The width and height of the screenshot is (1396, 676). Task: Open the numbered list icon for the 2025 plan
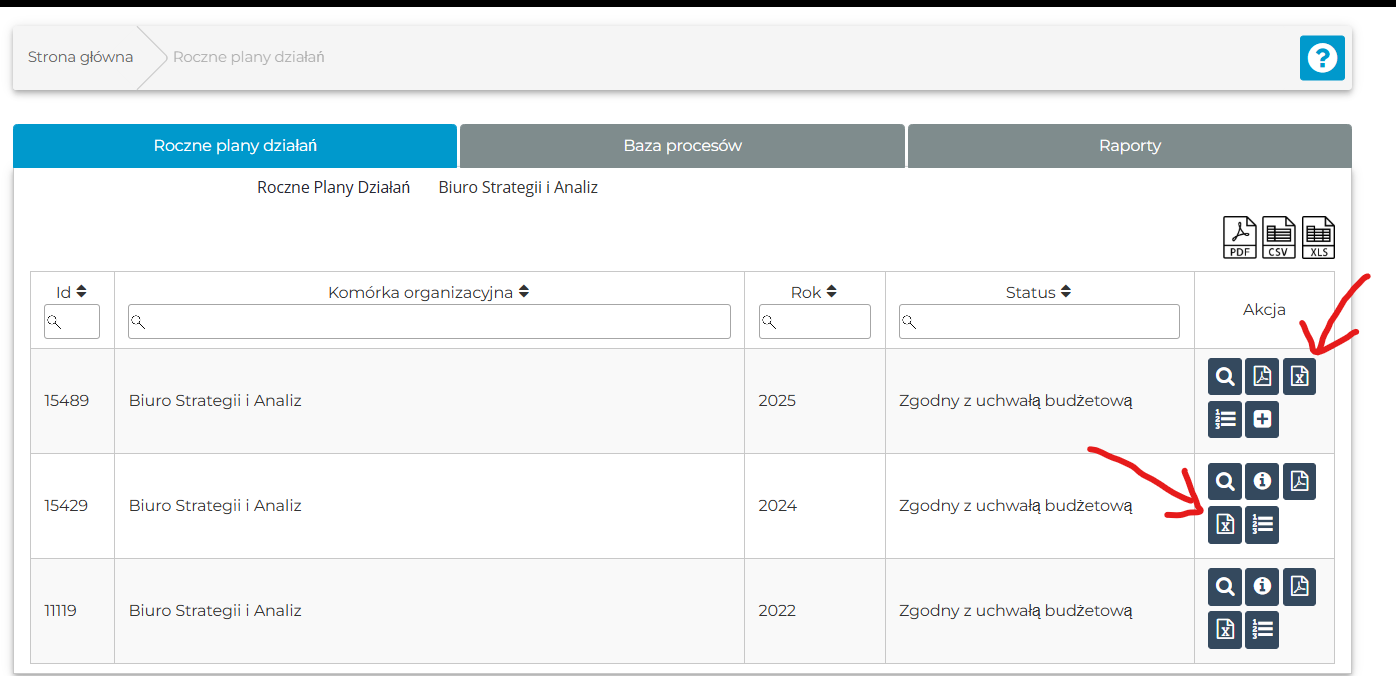tap(1225, 420)
